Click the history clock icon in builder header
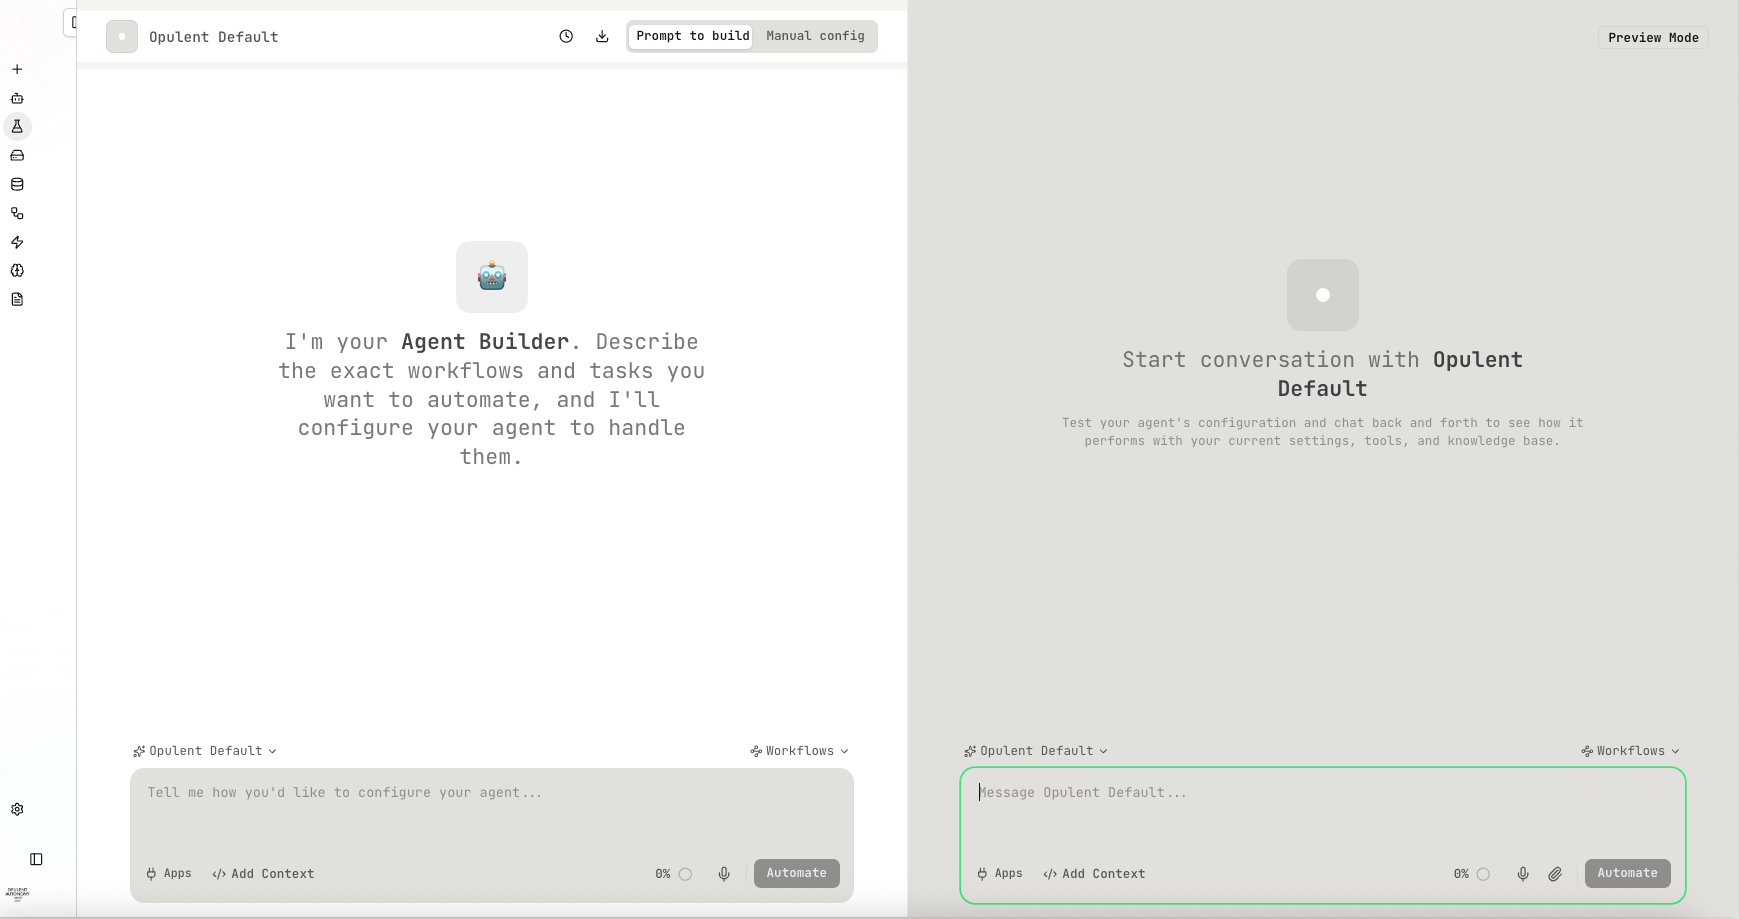 [x=566, y=36]
